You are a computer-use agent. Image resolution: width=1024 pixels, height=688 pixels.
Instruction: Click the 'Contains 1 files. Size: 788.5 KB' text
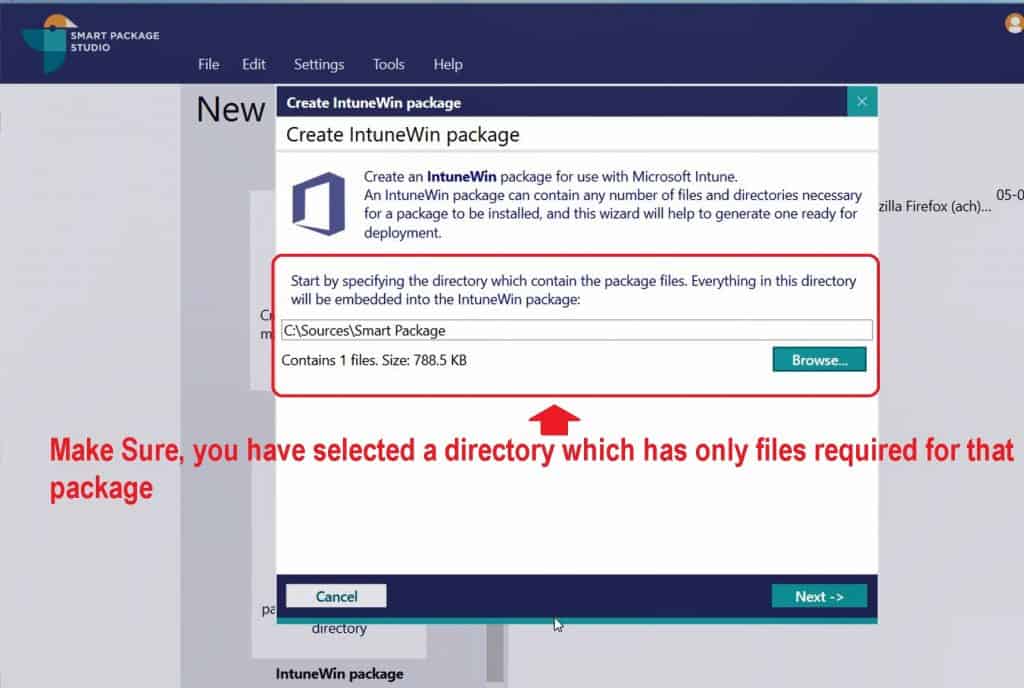coord(374,360)
